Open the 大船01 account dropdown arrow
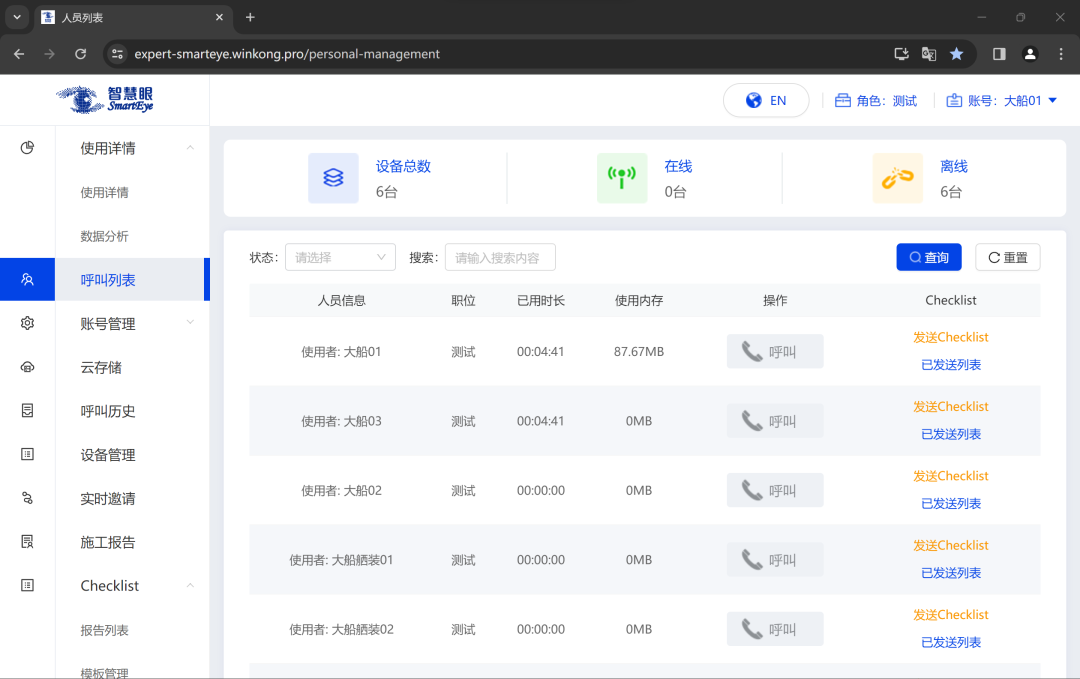The image size is (1080, 679). (x=1052, y=101)
